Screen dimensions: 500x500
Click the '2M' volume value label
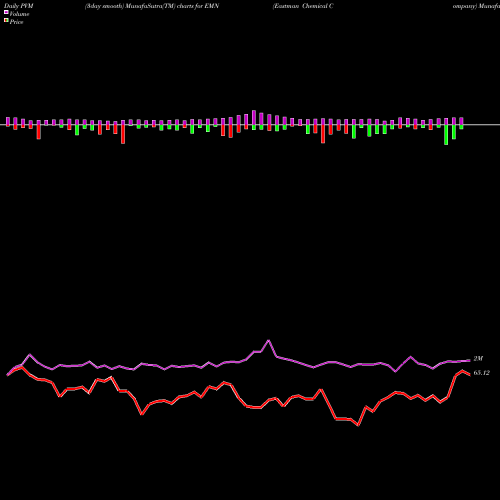point(478,359)
